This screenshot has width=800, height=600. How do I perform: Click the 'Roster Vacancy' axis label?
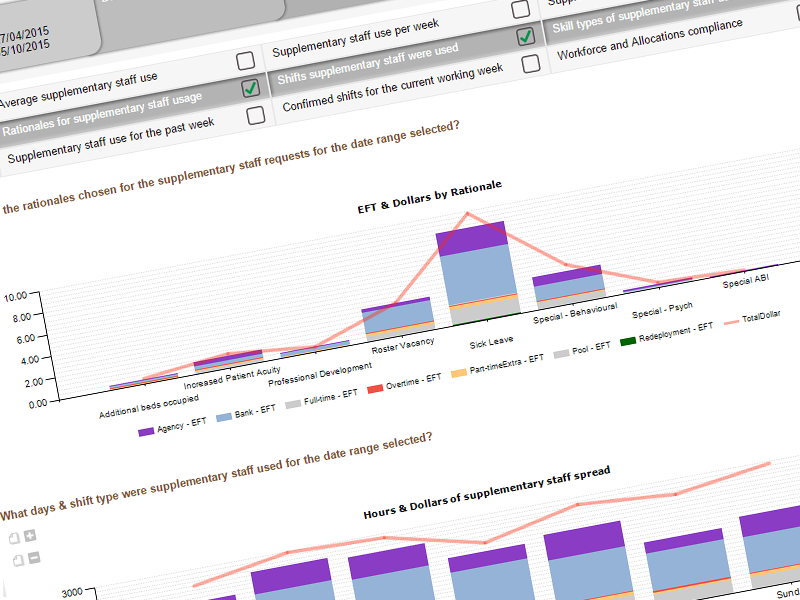pyautogui.click(x=403, y=345)
